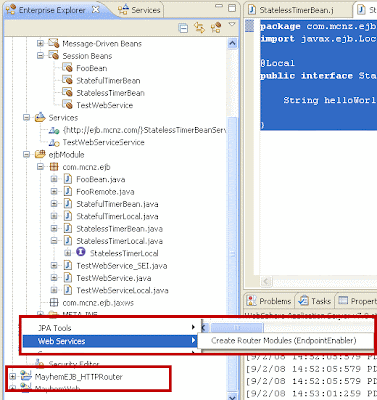Select the TestWebService session bean icon
Screen dimensions: 377x400
tap(68, 105)
